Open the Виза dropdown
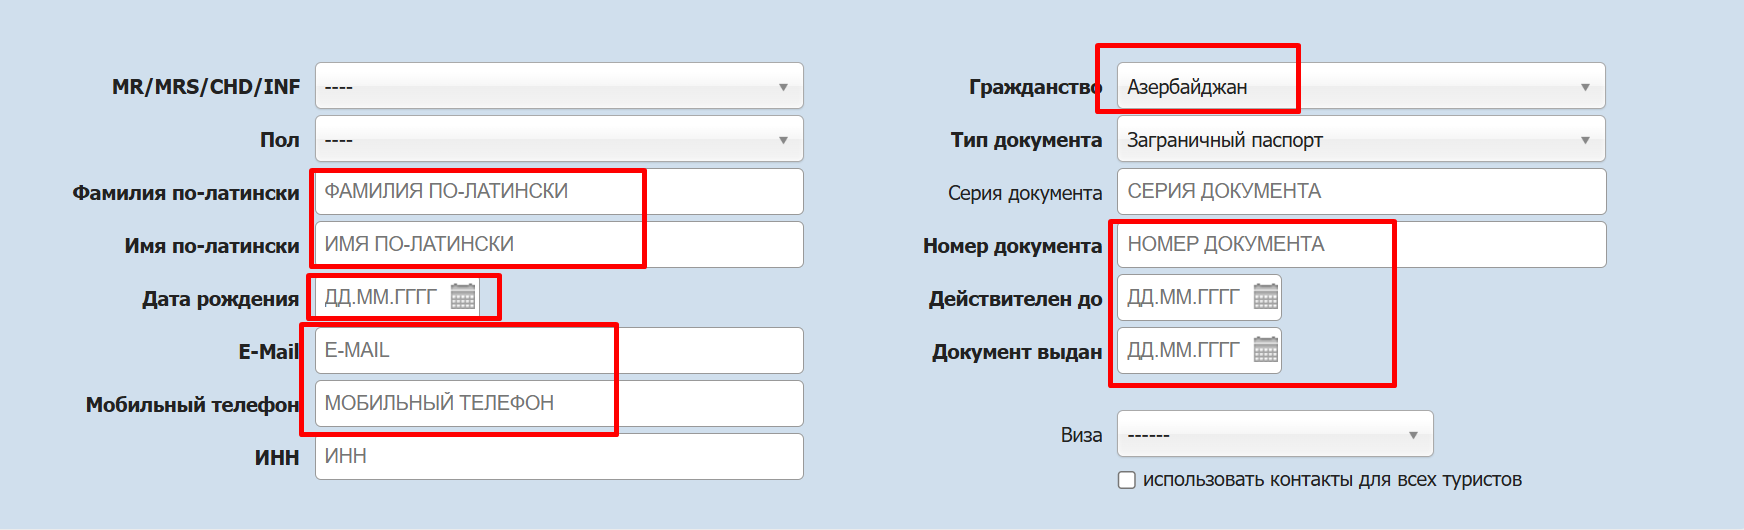1744x530 pixels. [1274, 435]
